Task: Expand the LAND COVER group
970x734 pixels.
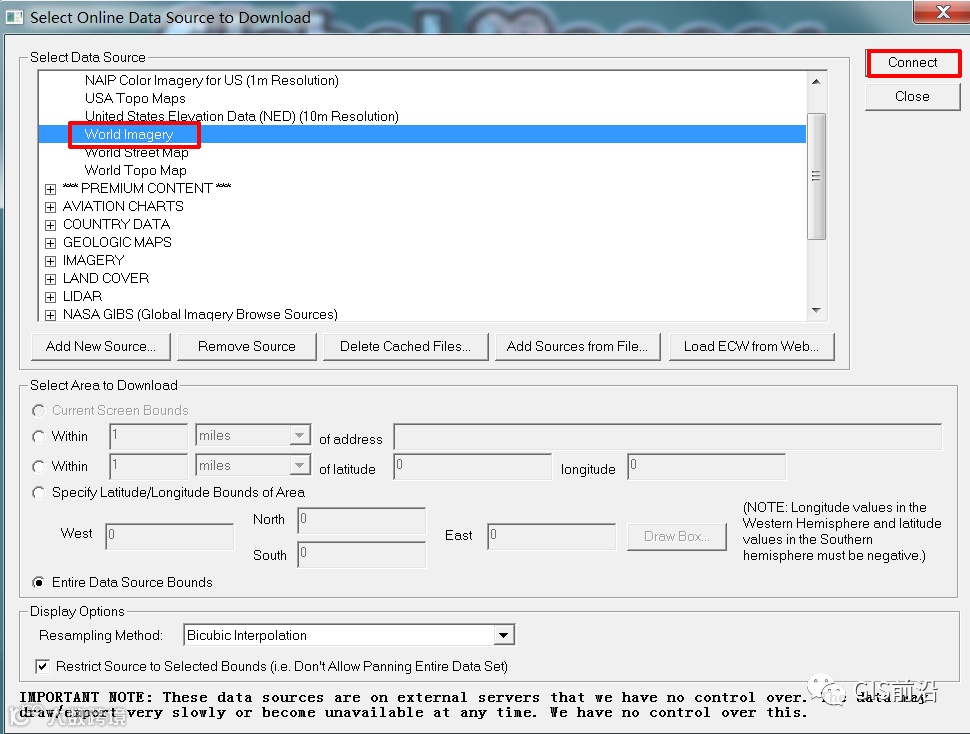Action: pos(51,279)
